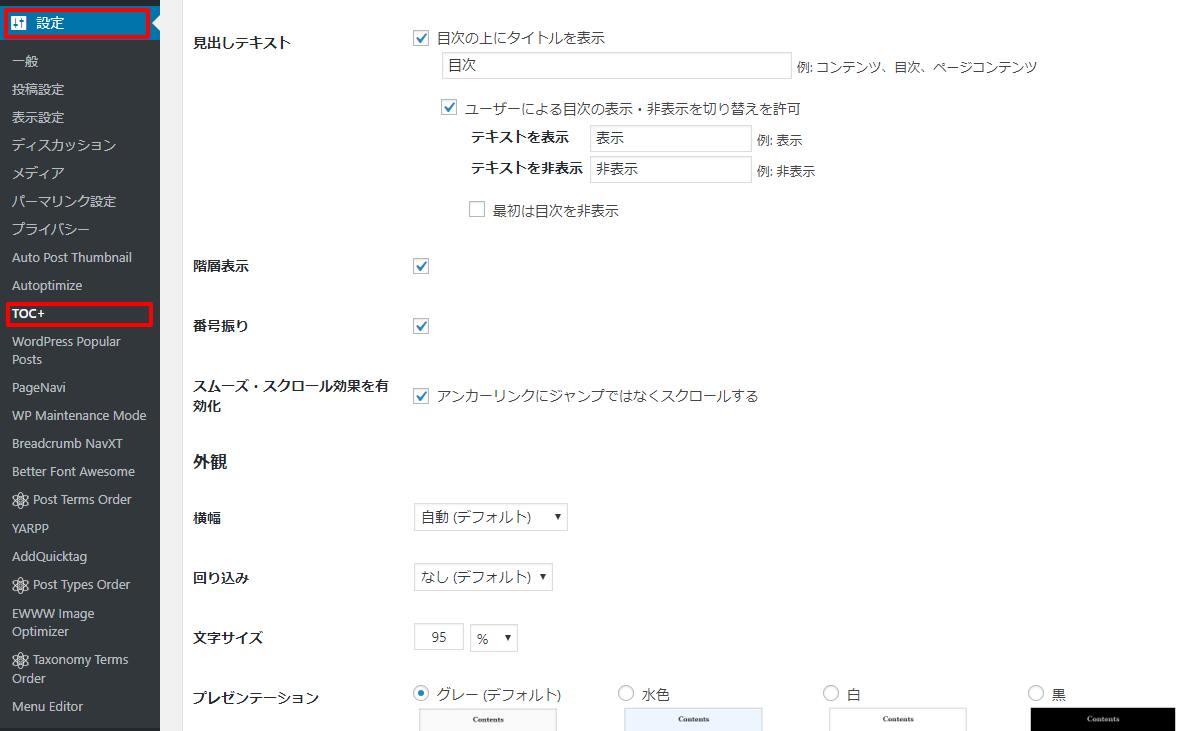Open プライバシー menu item

pos(50,229)
